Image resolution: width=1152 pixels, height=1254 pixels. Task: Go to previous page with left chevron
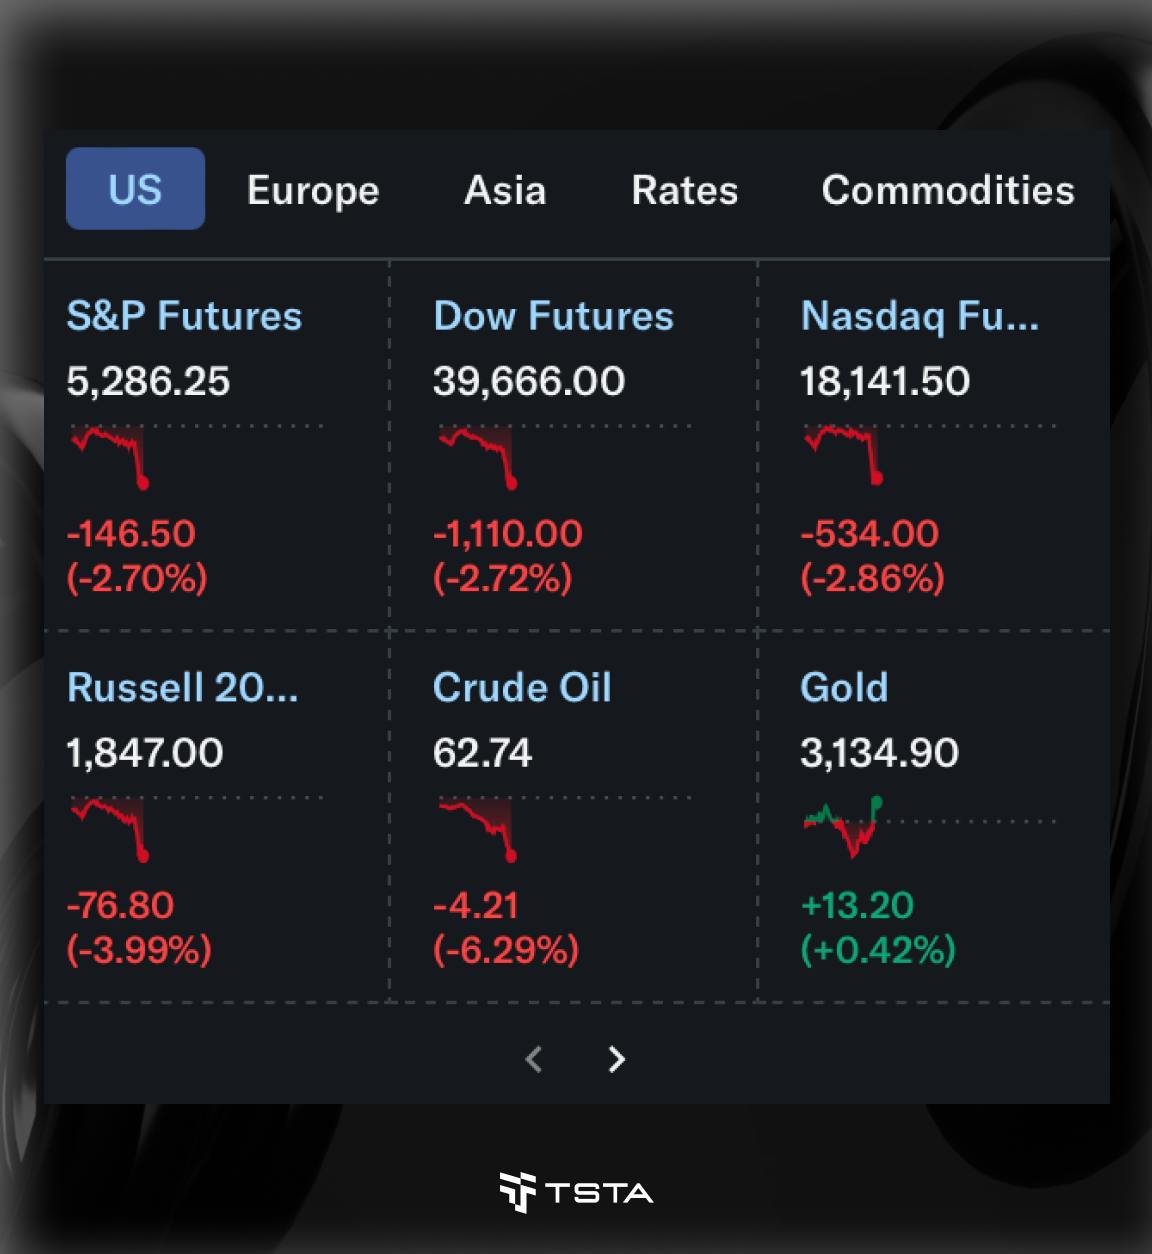pyautogui.click(x=534, y=1059)
